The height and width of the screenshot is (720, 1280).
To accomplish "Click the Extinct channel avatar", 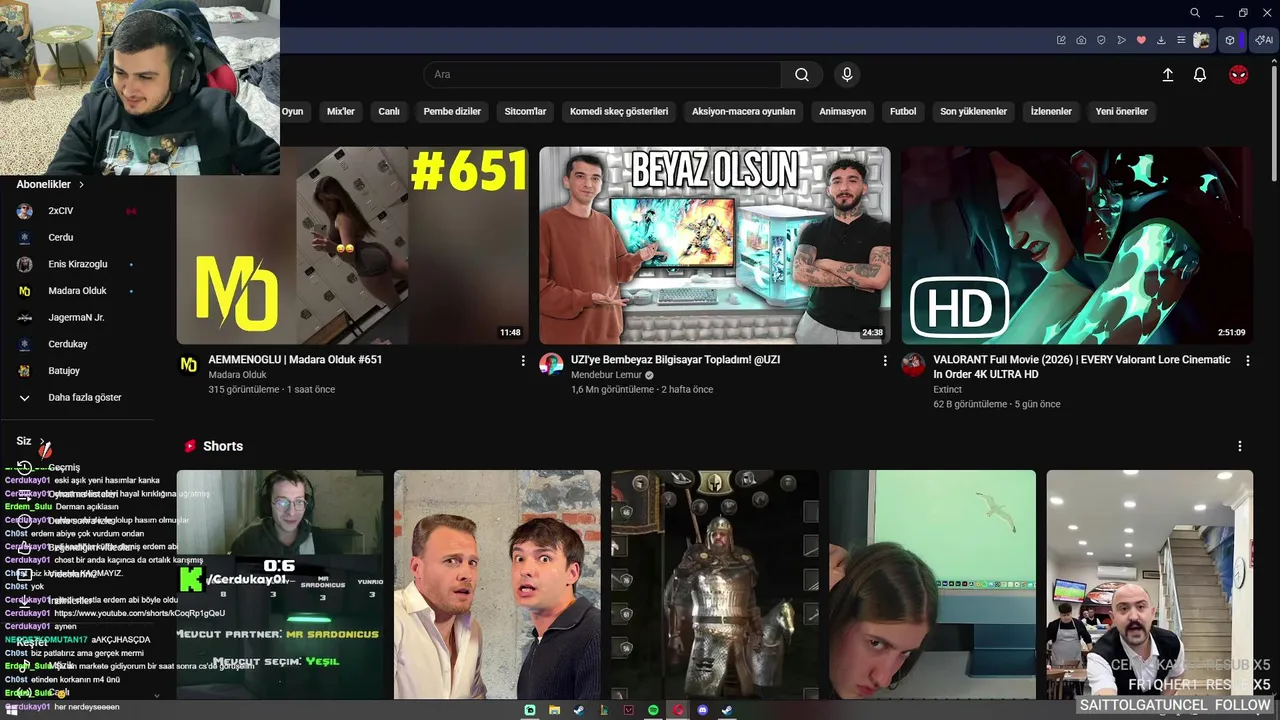I will pyautogui.click(x=913, y=364).
